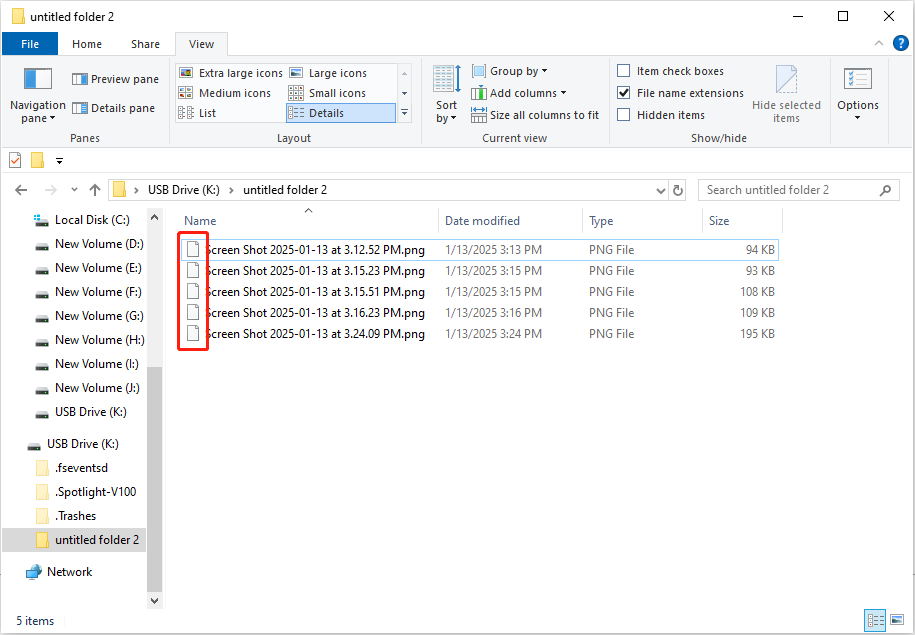Viewport: 915px width, 635px height.
Task: Select Local Disk (C:) in navigation pane
Action: [x=82, y=220]
